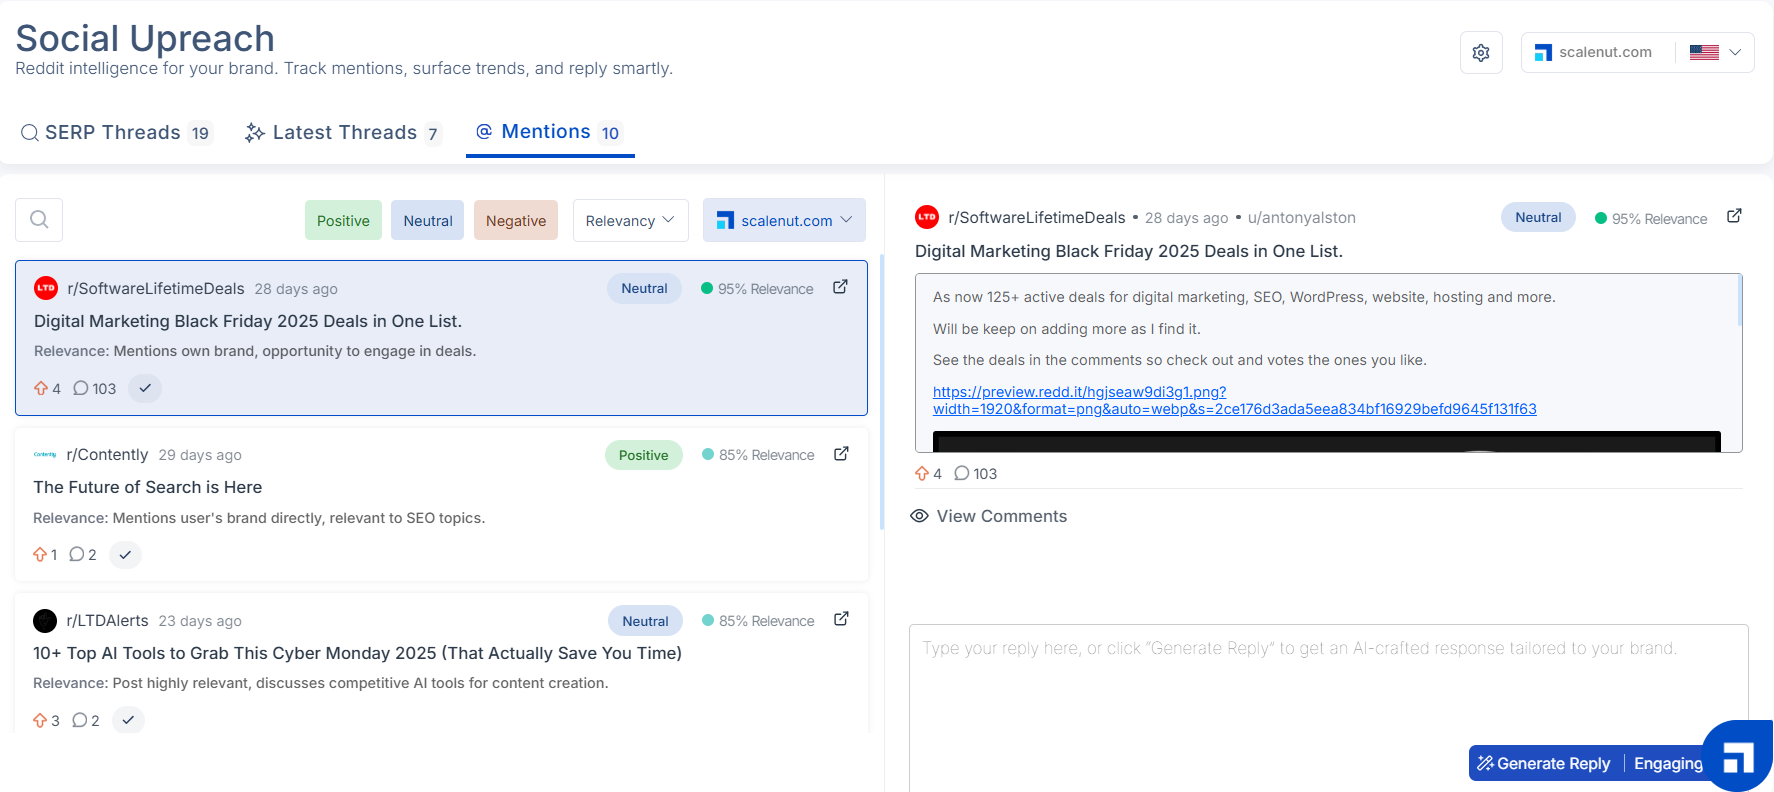The image size is (1774, 792).
Task: Open external link icon in detail panel header
Action: pos(1734,216)
